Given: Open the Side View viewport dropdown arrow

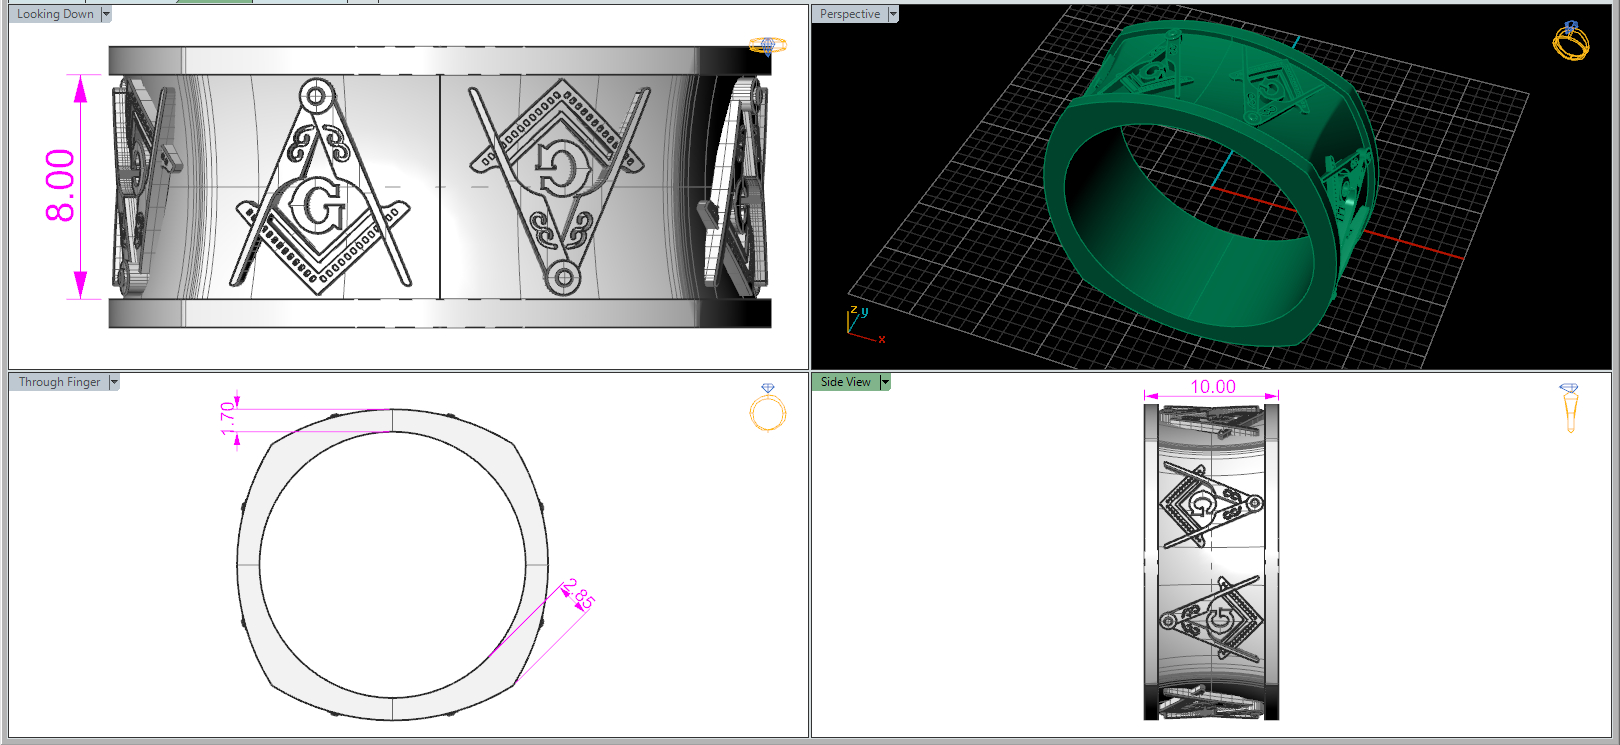Looking at the screenshot, I should click(x=885, y=382).
